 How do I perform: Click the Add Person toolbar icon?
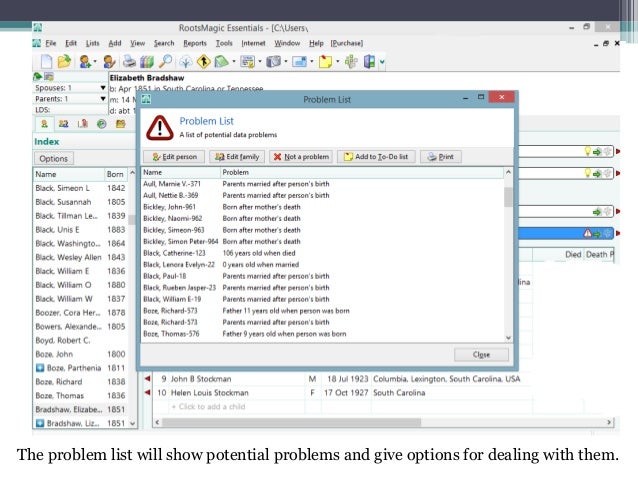click(x=85, y=61)
